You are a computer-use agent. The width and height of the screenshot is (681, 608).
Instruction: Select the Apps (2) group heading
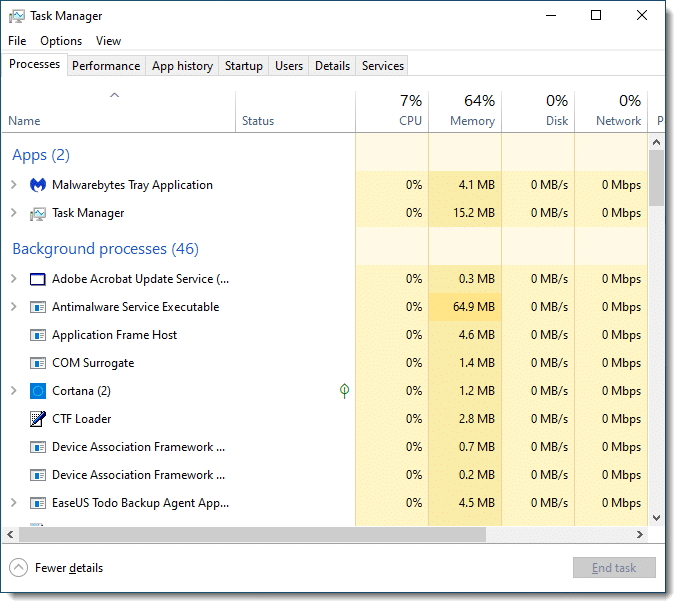click(41, 156)
